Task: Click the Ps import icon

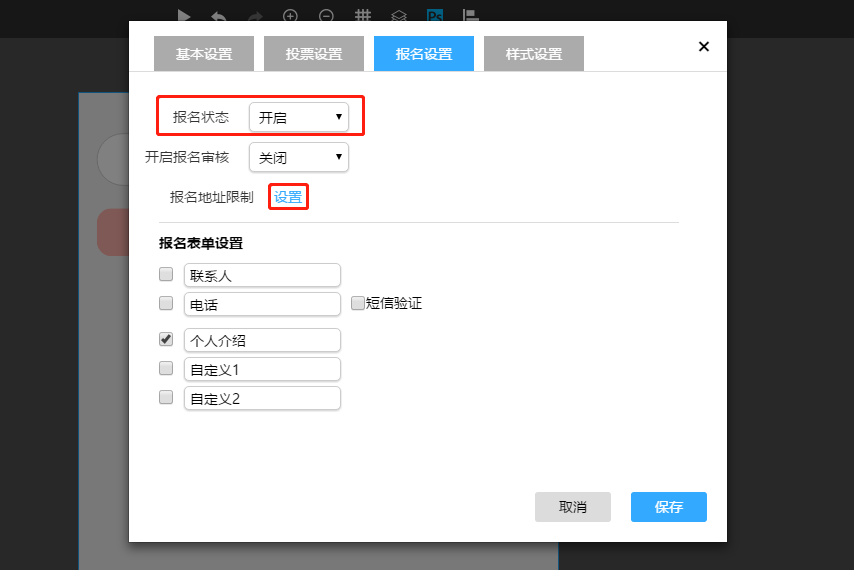Action: tap(435, 16)
